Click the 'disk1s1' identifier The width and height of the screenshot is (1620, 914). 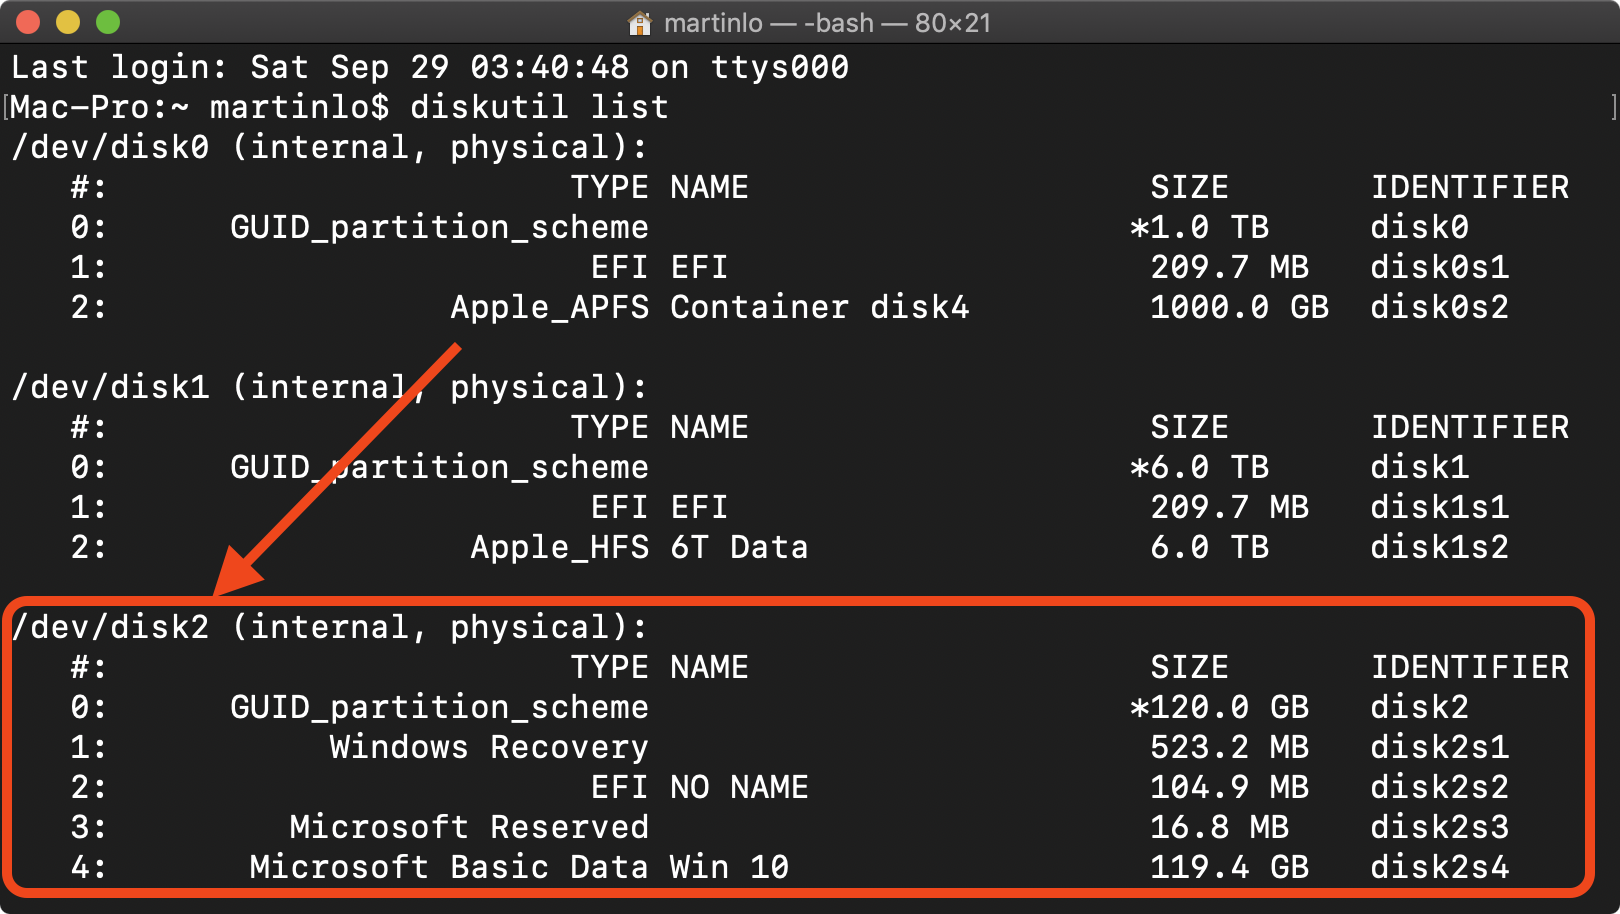pyautogui.click(x=1439, y=507)
